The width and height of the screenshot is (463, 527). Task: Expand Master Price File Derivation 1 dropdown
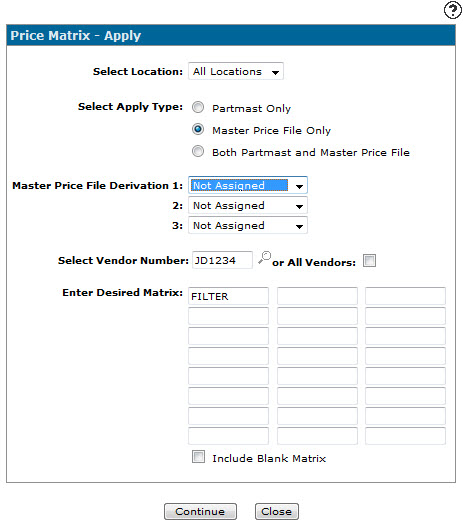coord(248,185)
